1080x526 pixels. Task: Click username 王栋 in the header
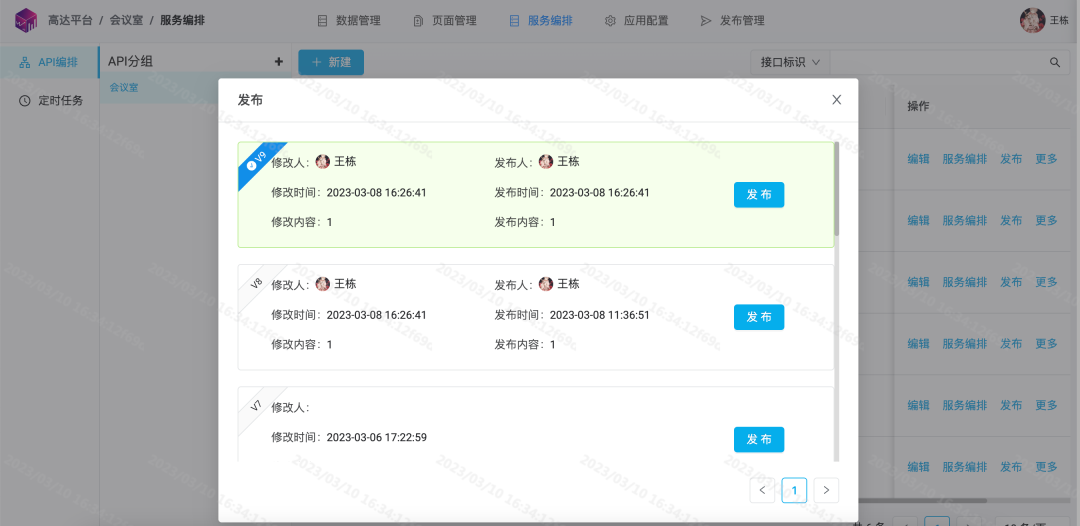[1059, 21]
